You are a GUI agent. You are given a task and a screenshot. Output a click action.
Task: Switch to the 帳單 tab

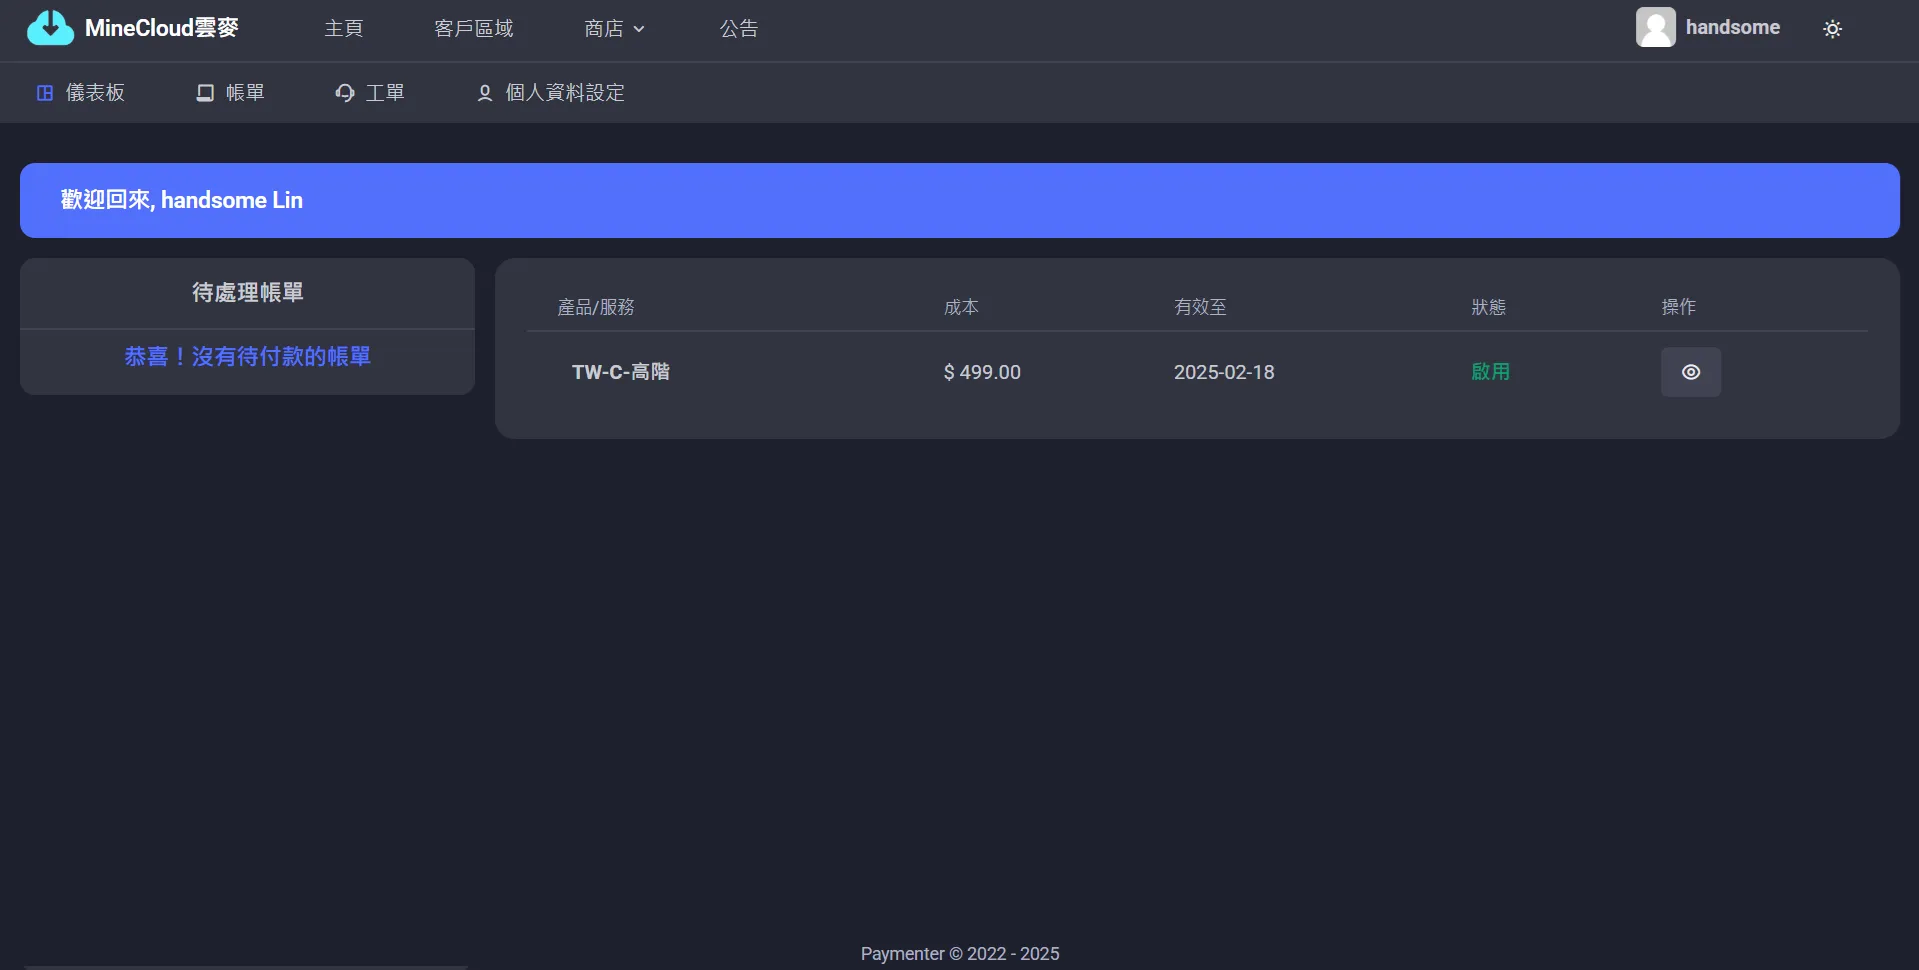[245, 93]
